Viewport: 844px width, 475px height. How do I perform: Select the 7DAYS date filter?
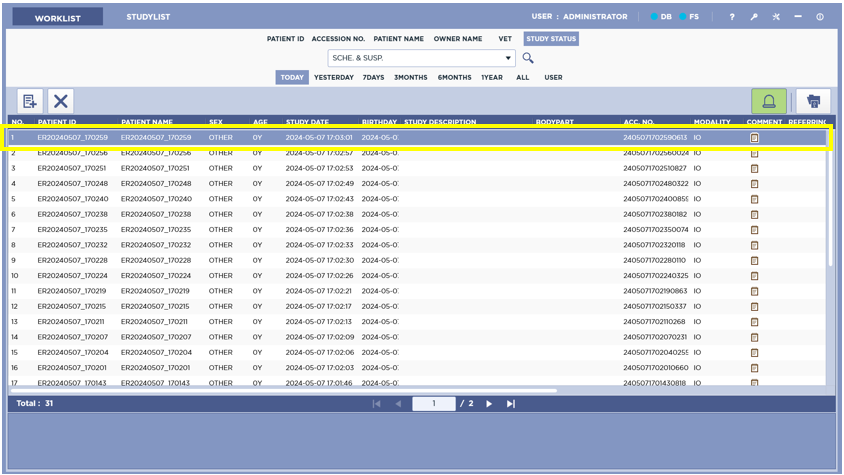tap(373, 77)
